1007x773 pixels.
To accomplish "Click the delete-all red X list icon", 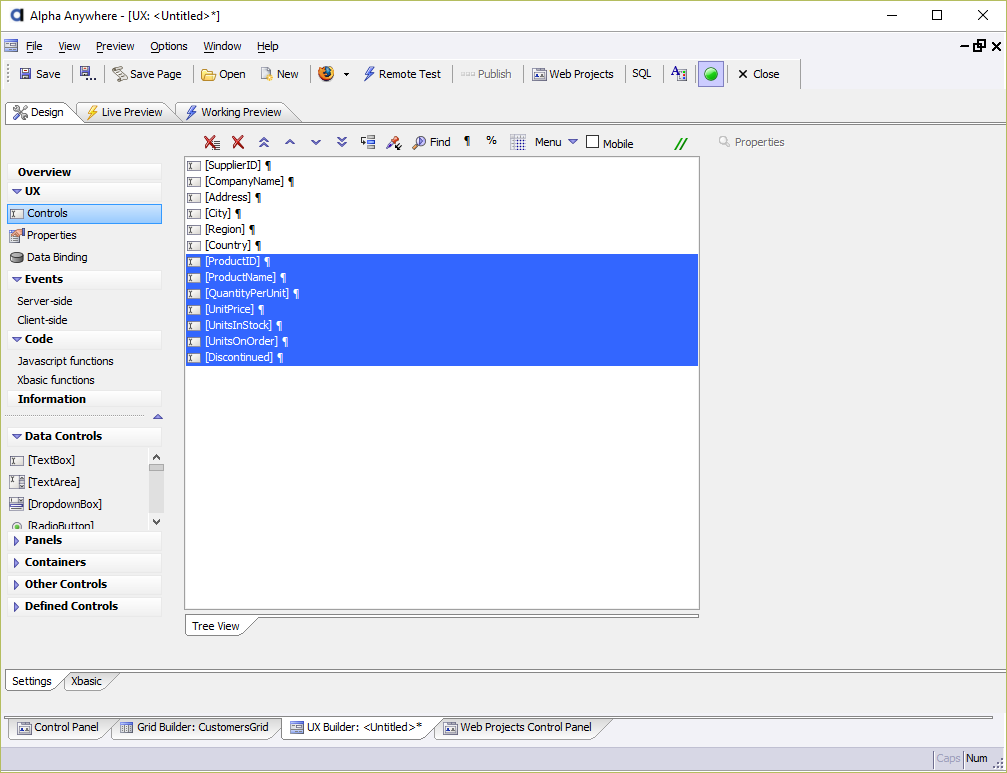I will coord(213,143).
